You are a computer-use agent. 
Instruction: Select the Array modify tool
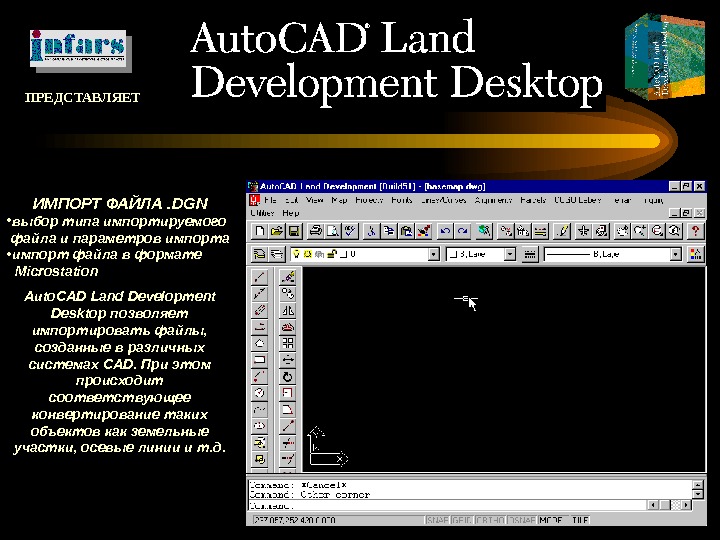pyautogui.click(x=287, y=343)
